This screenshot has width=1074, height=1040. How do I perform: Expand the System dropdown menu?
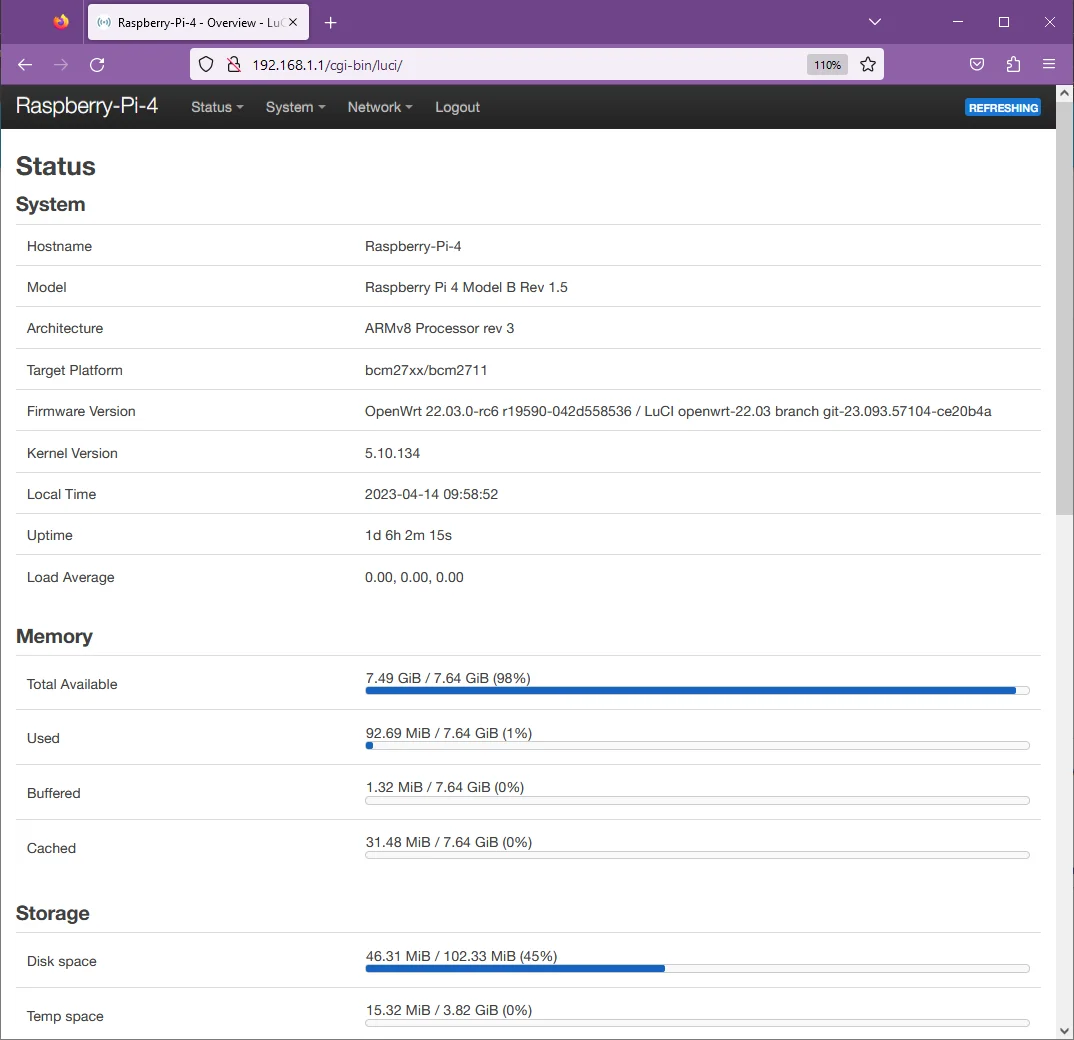point(295,107)
